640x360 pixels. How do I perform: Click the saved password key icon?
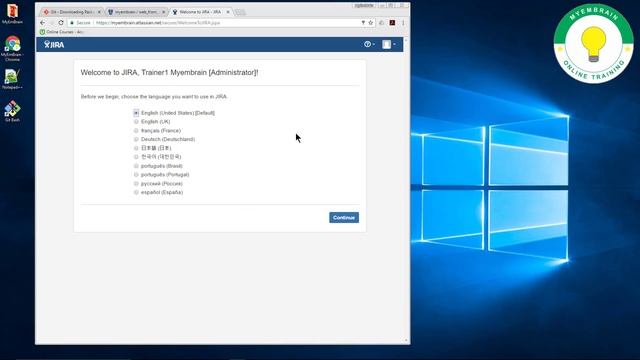tap(363, 23)
